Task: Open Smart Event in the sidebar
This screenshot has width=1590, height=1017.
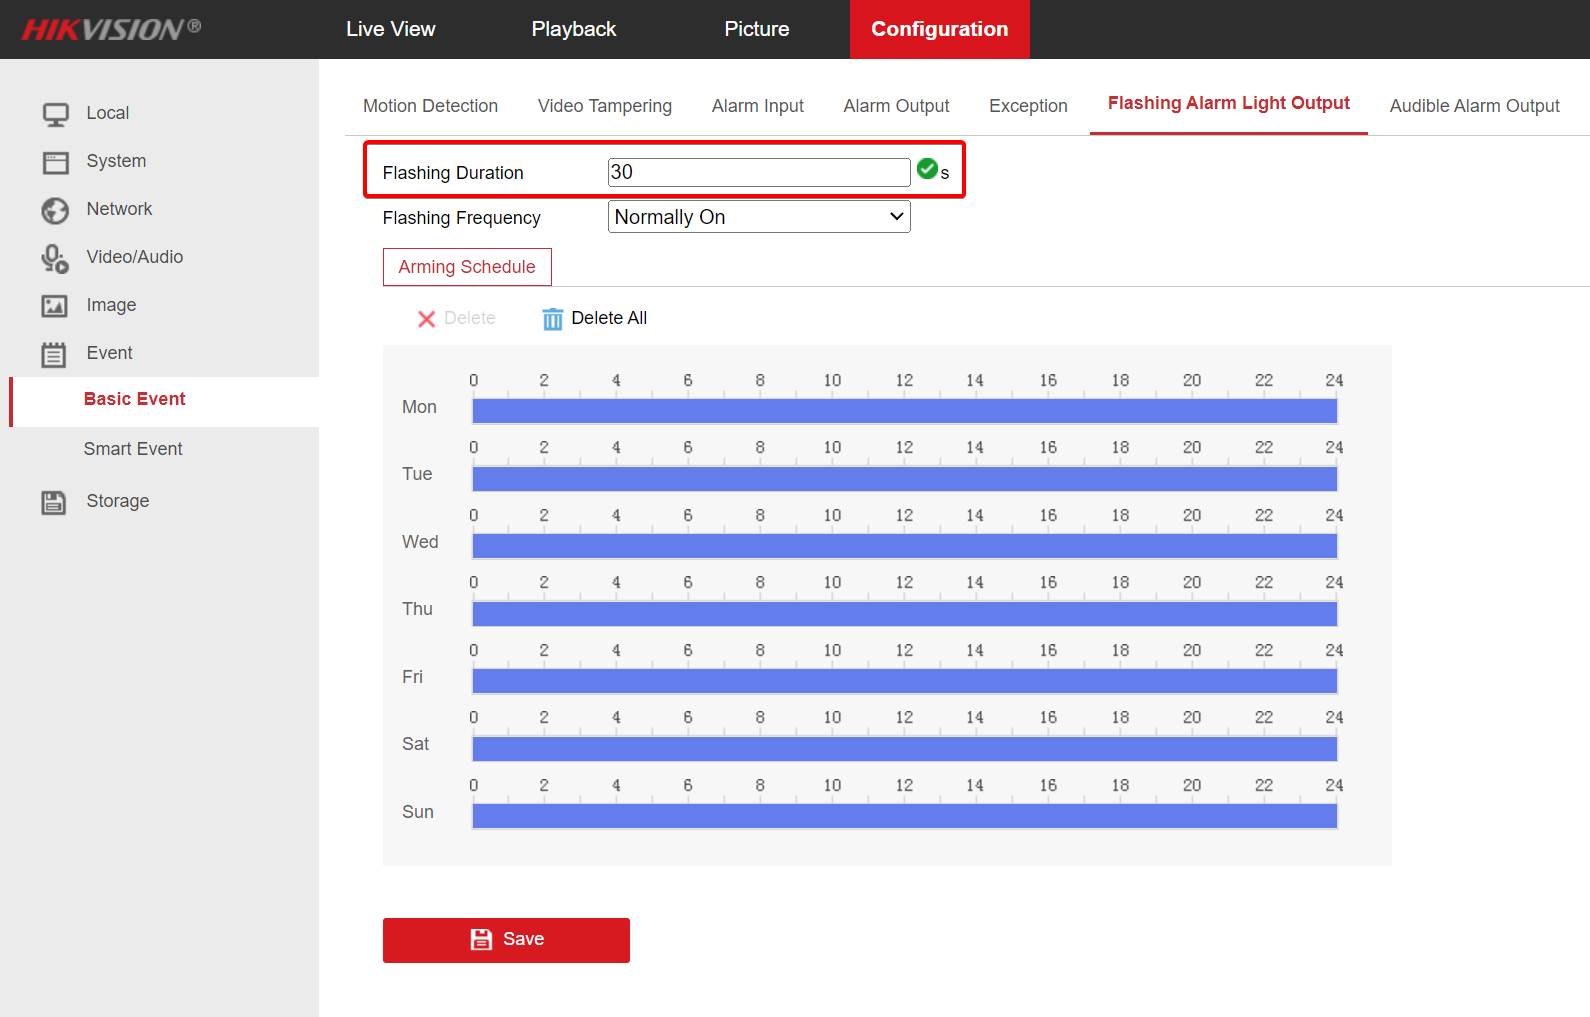Action: [x=133, y=449]
